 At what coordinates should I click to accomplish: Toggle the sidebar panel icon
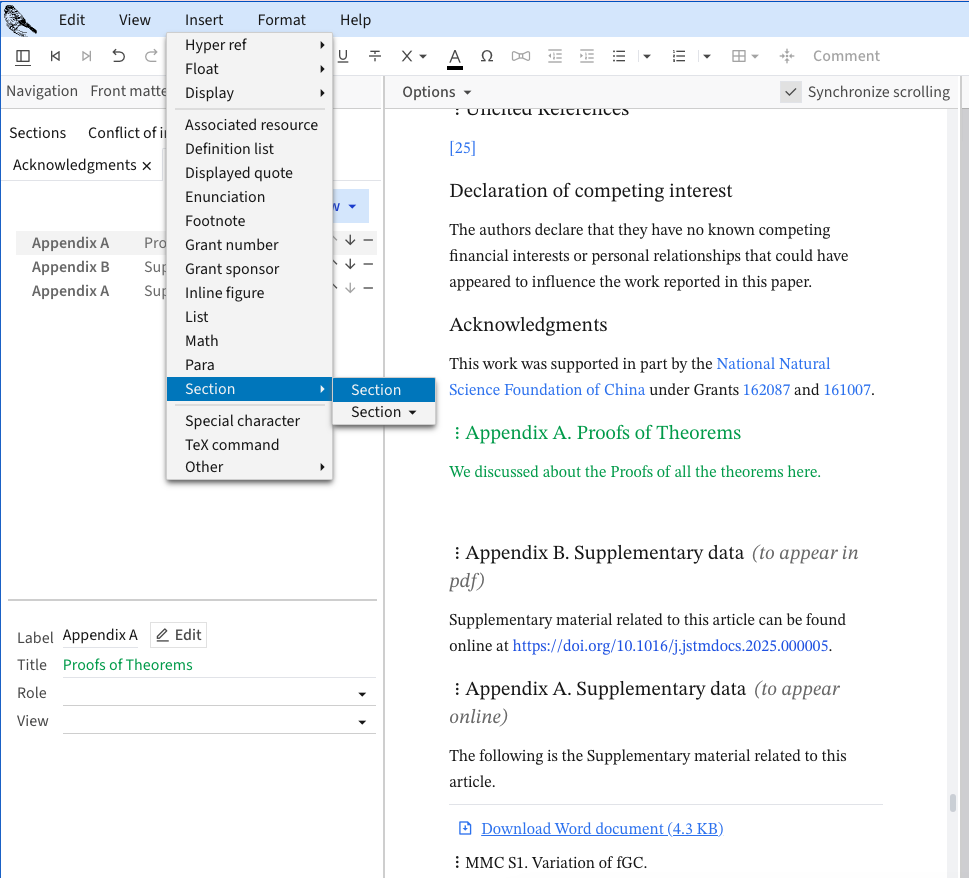tap(23, 56)
